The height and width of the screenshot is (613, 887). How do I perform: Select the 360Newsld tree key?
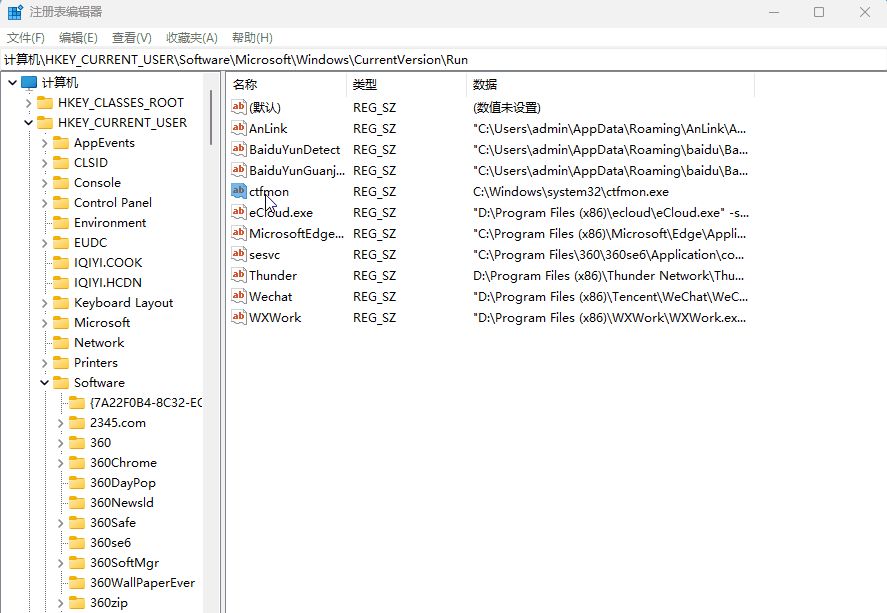tap(122, 503)
